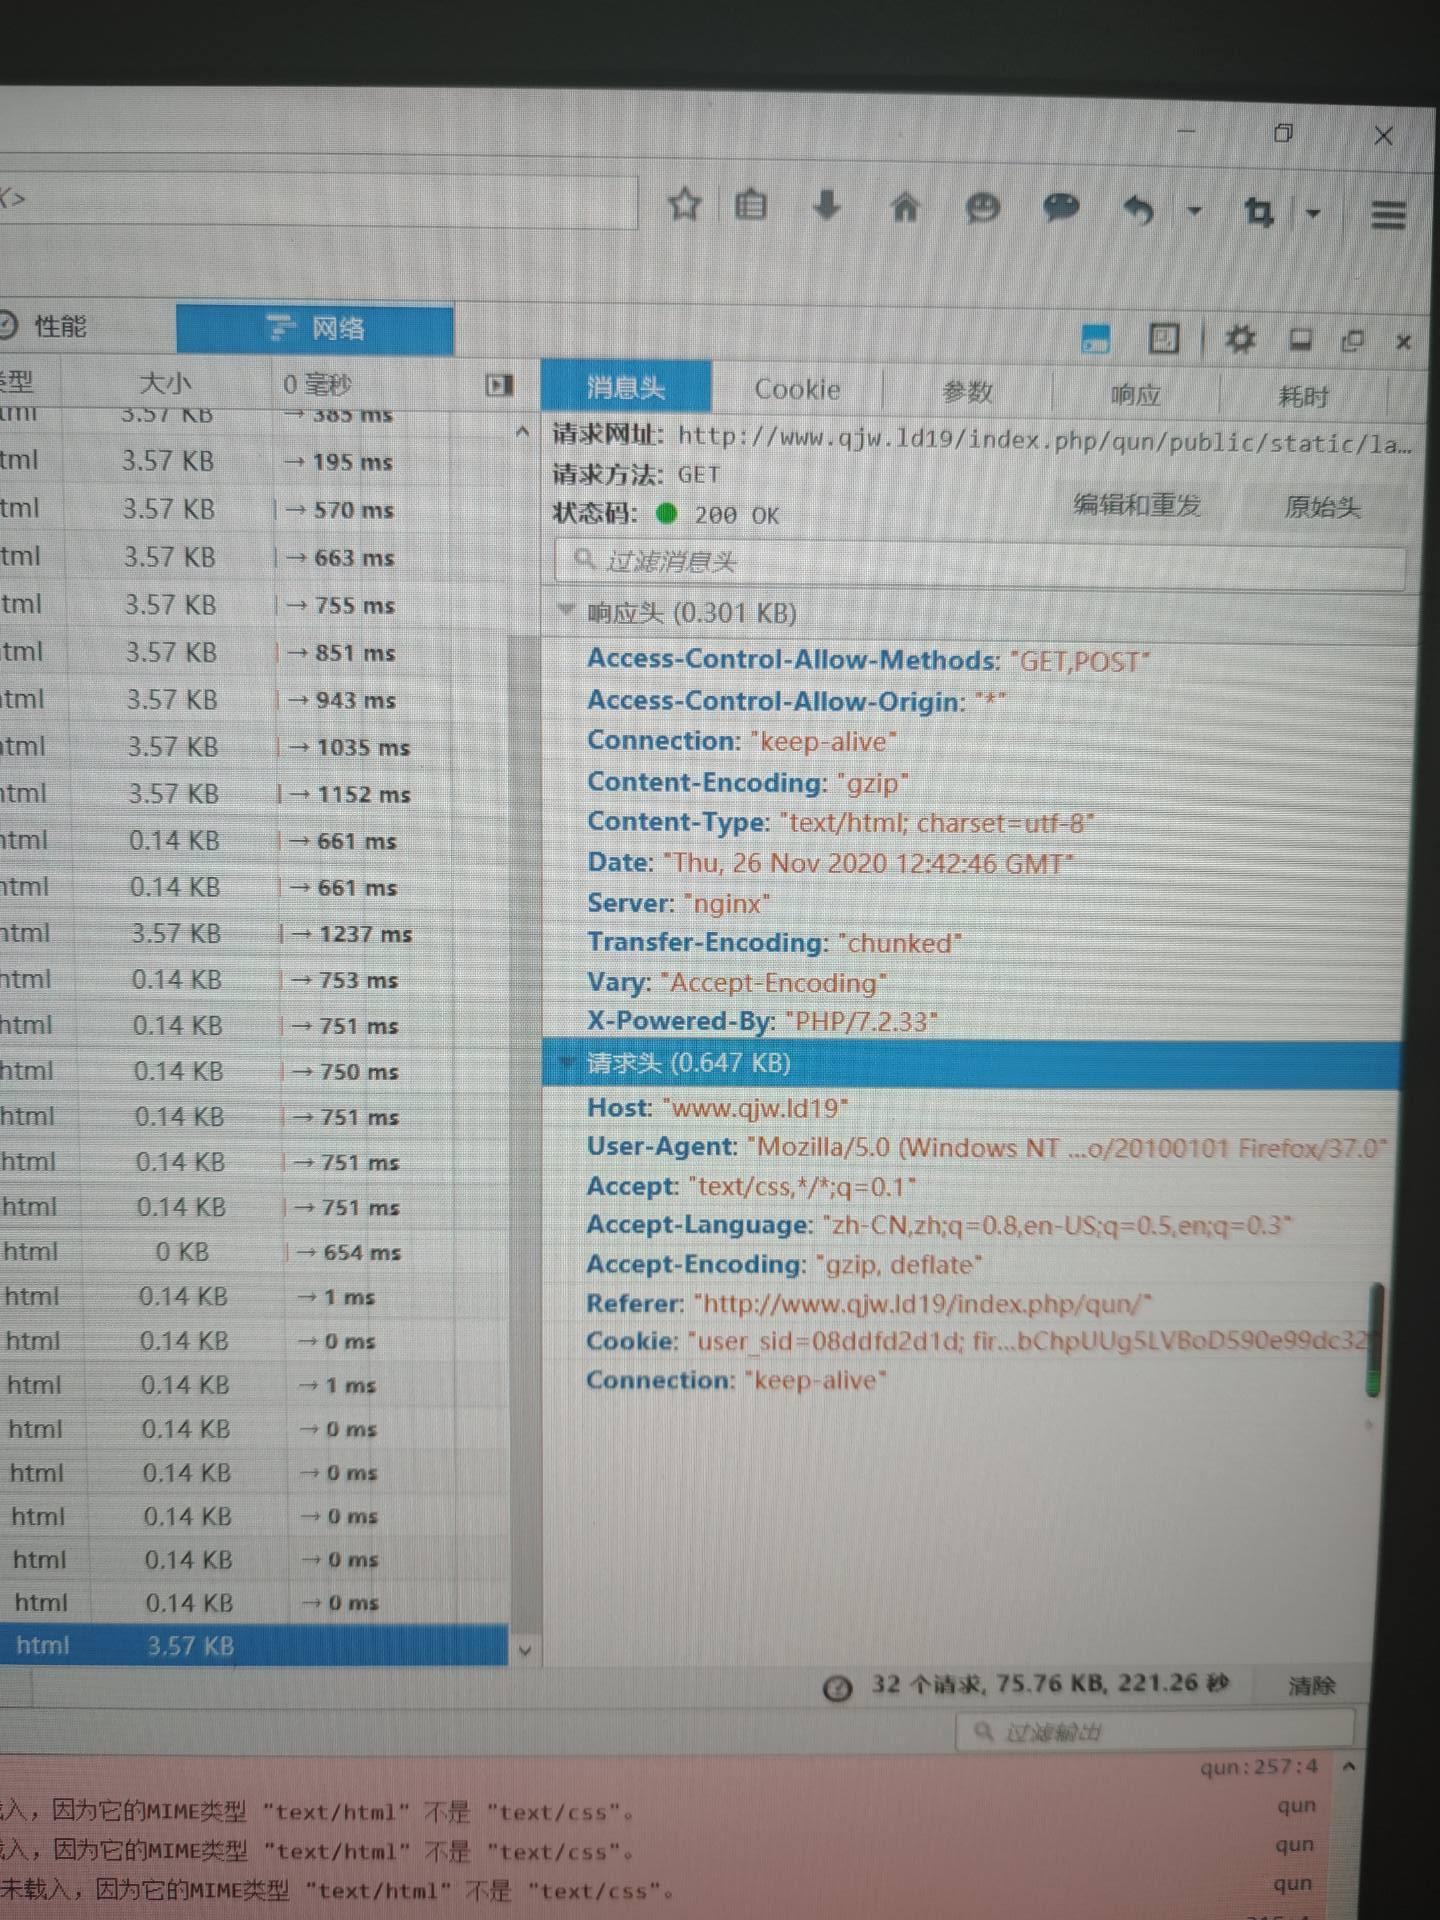Switch to the Cookie tab
This screenshot has height=1920, width=1440.
point(797,389)
